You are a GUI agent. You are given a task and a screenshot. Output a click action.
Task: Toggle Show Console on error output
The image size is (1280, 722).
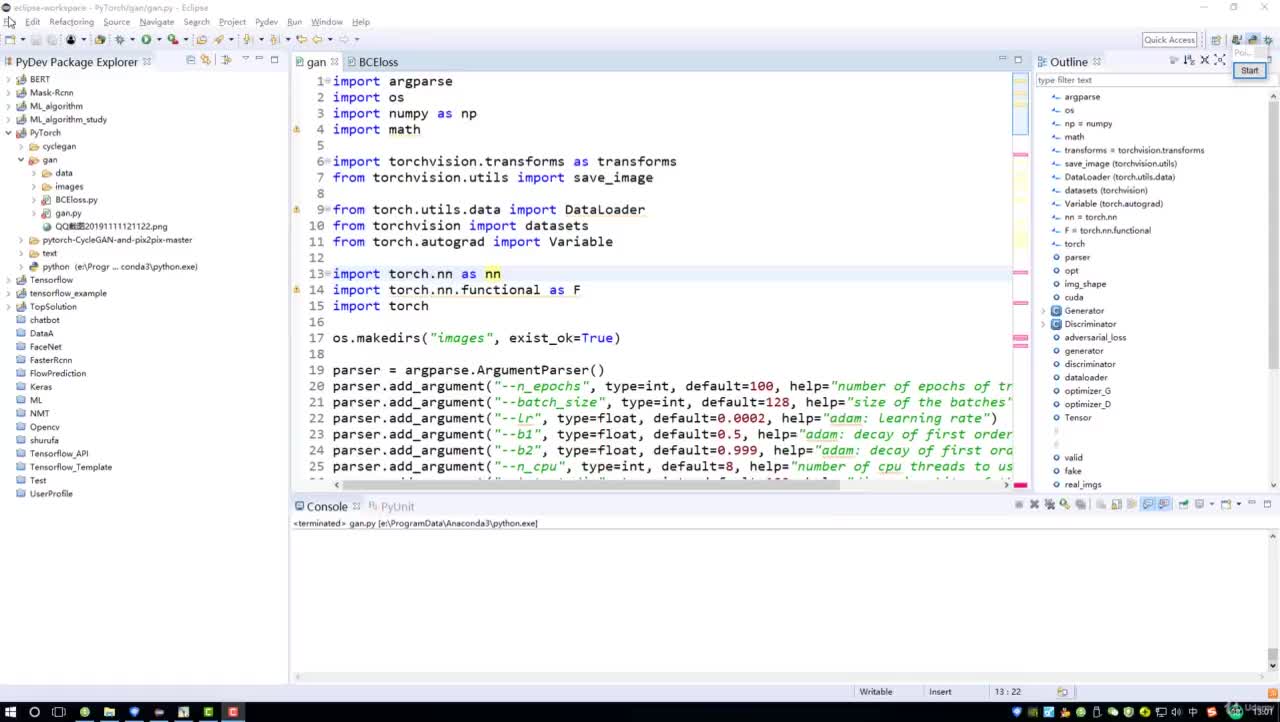pos(1164,505)
